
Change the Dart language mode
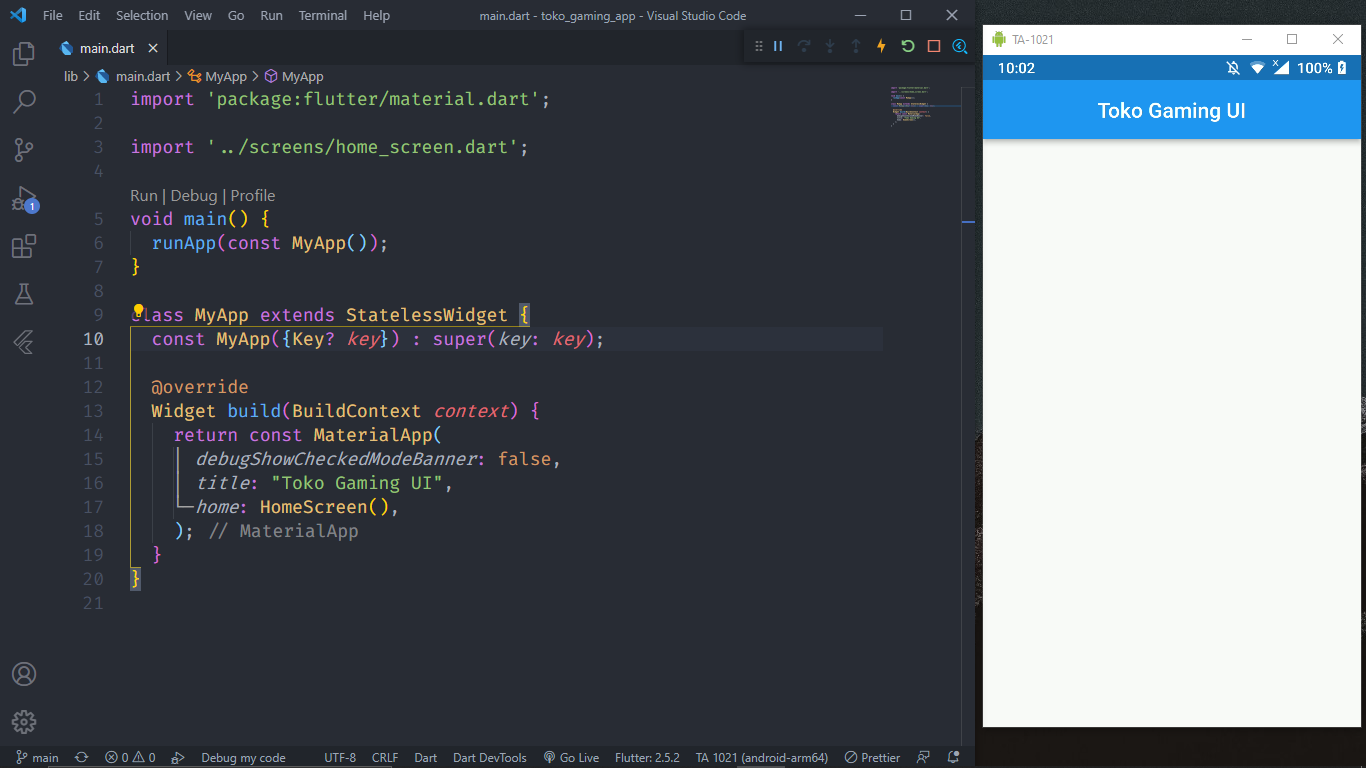coord(426,757)
